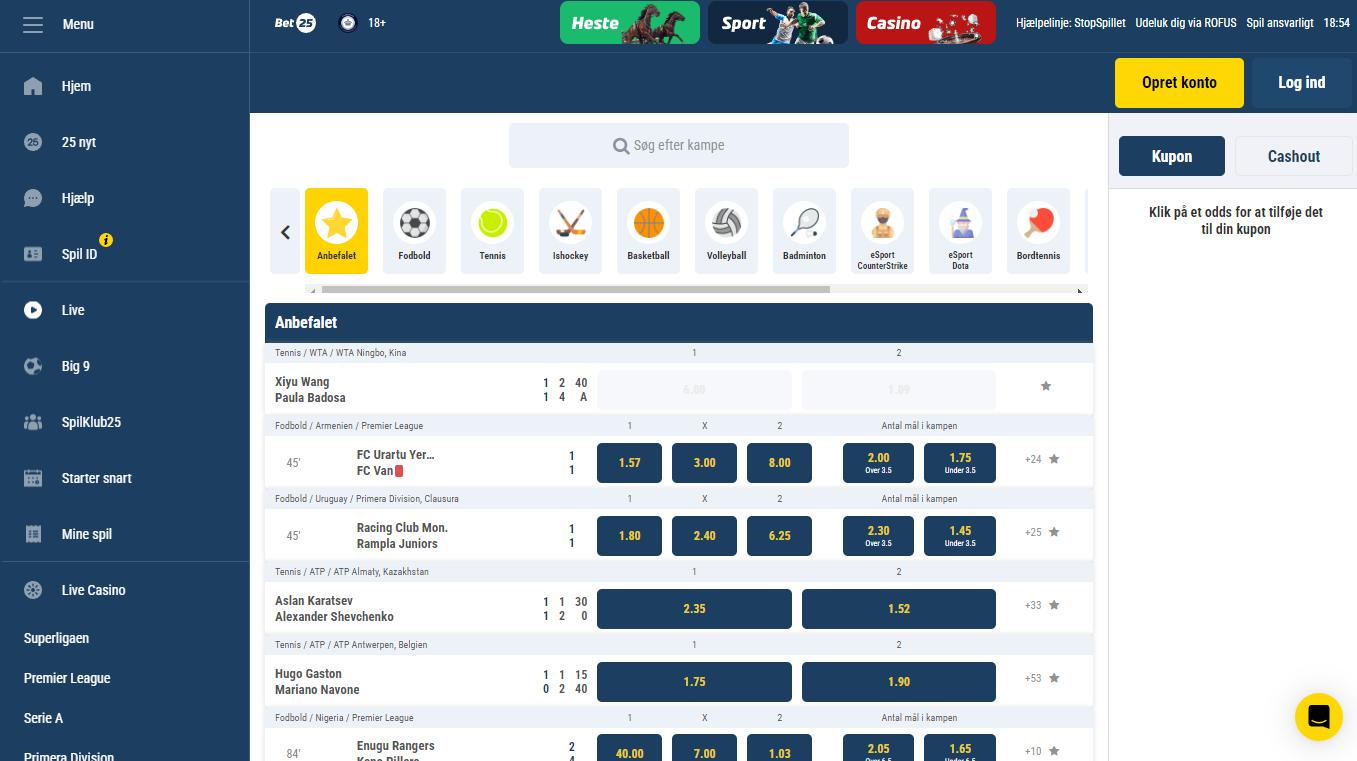1357x761 pixels.
Task: Bet on Mariano Navone at 1.90
Action: point(898,682)
